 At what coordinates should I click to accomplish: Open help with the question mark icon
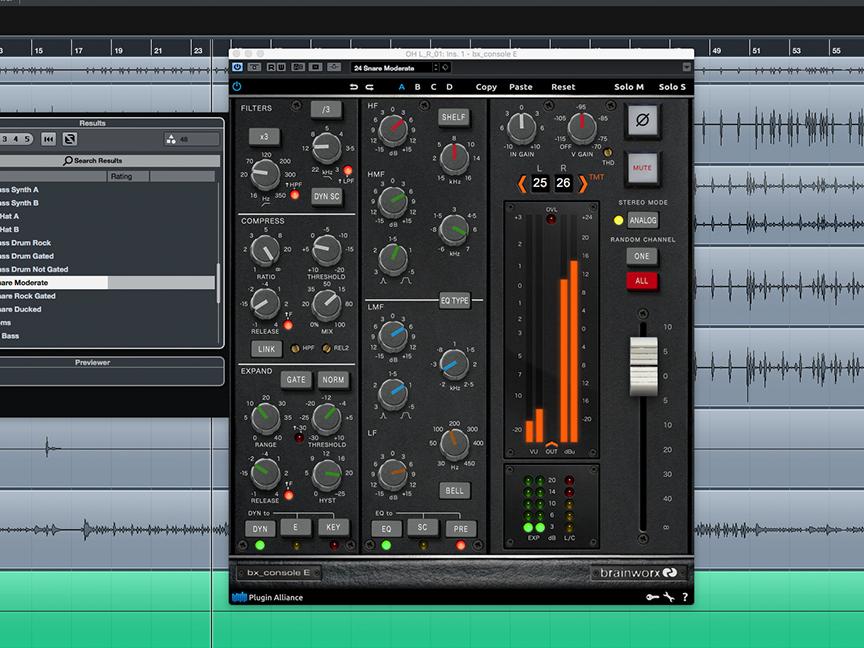pyautogui.click(x=685, y=597)
